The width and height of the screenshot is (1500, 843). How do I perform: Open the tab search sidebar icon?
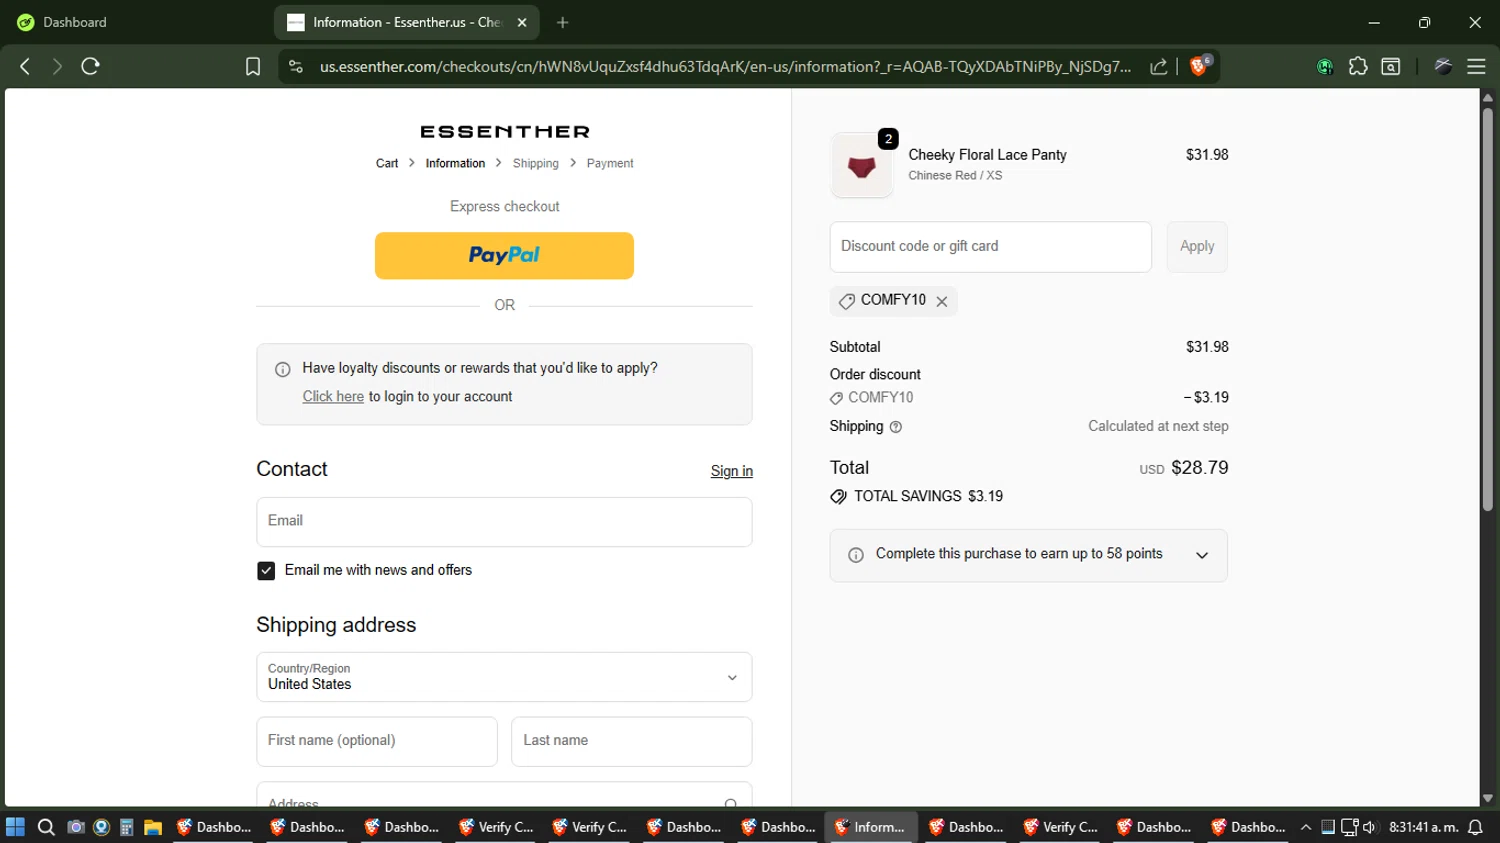click(x=1391, y=66)
